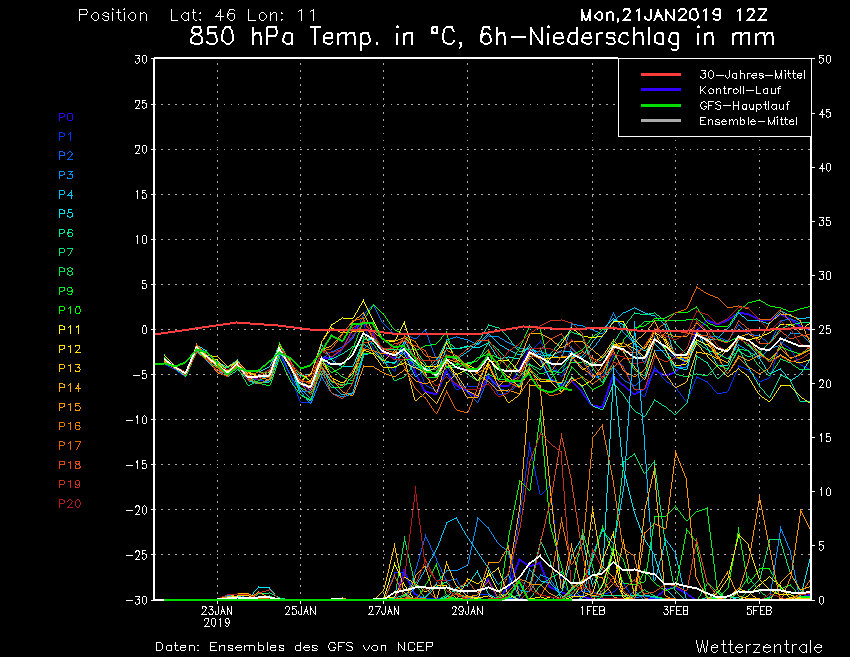
Task: Pick the P3 ensemble label
Action: coord(66,175)
